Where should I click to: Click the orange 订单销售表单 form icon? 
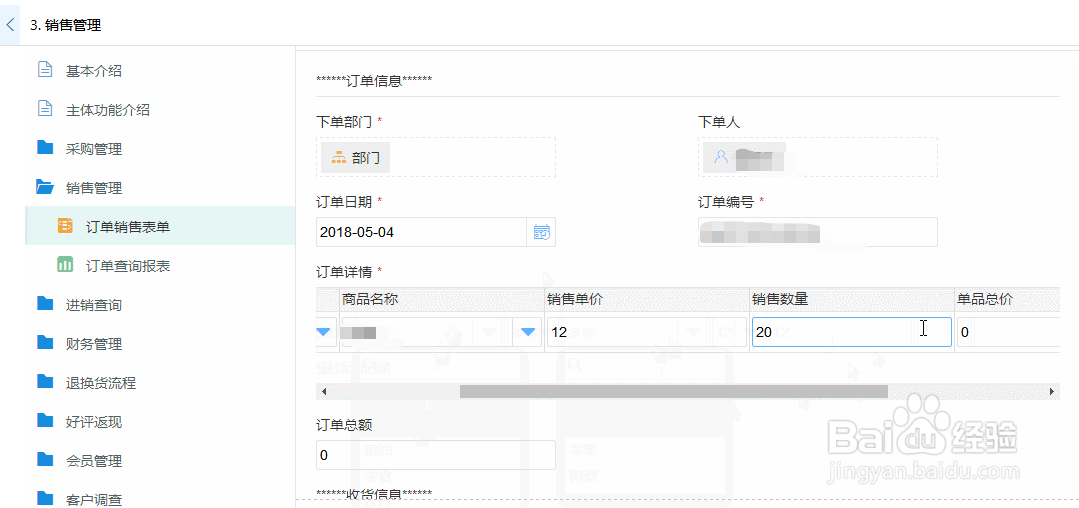pyautogui.click(x=65, y=225)
